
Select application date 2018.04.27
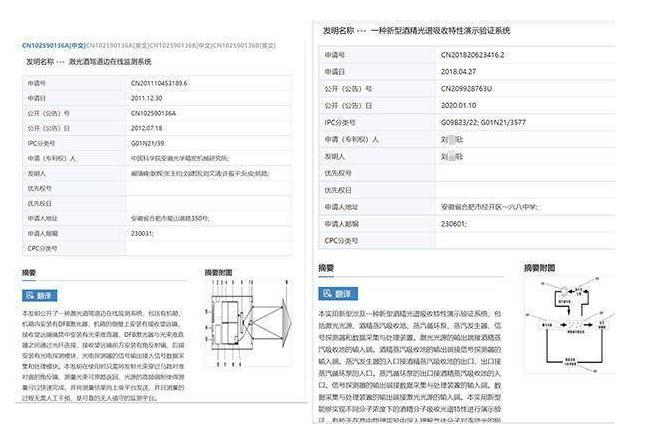coord(458,71)
